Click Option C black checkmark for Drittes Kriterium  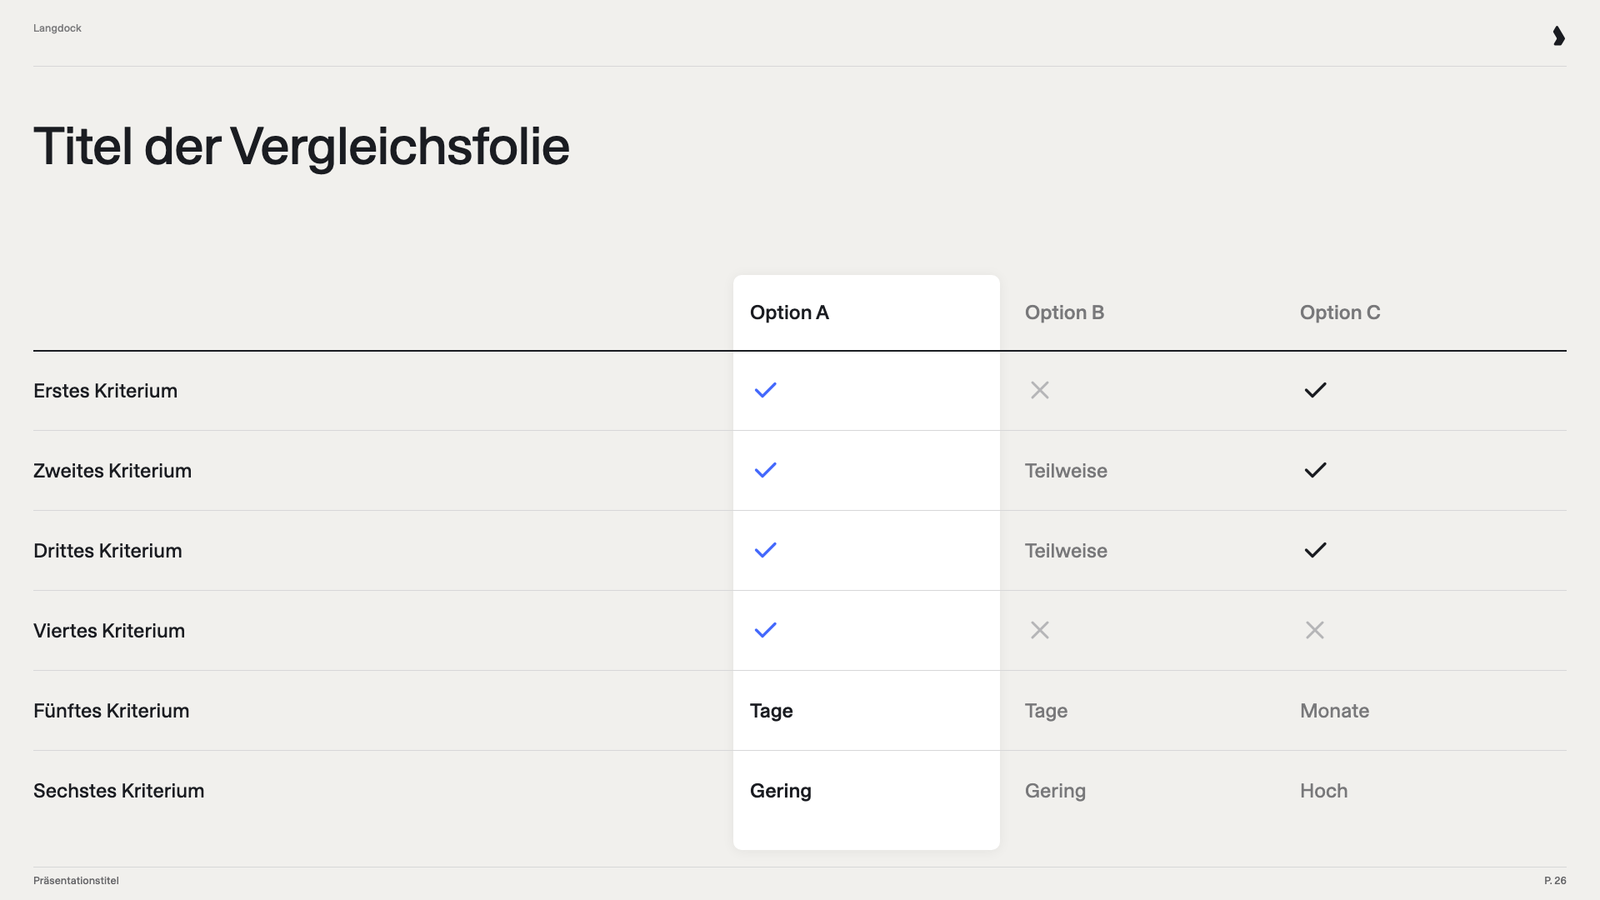[1315, 550]
